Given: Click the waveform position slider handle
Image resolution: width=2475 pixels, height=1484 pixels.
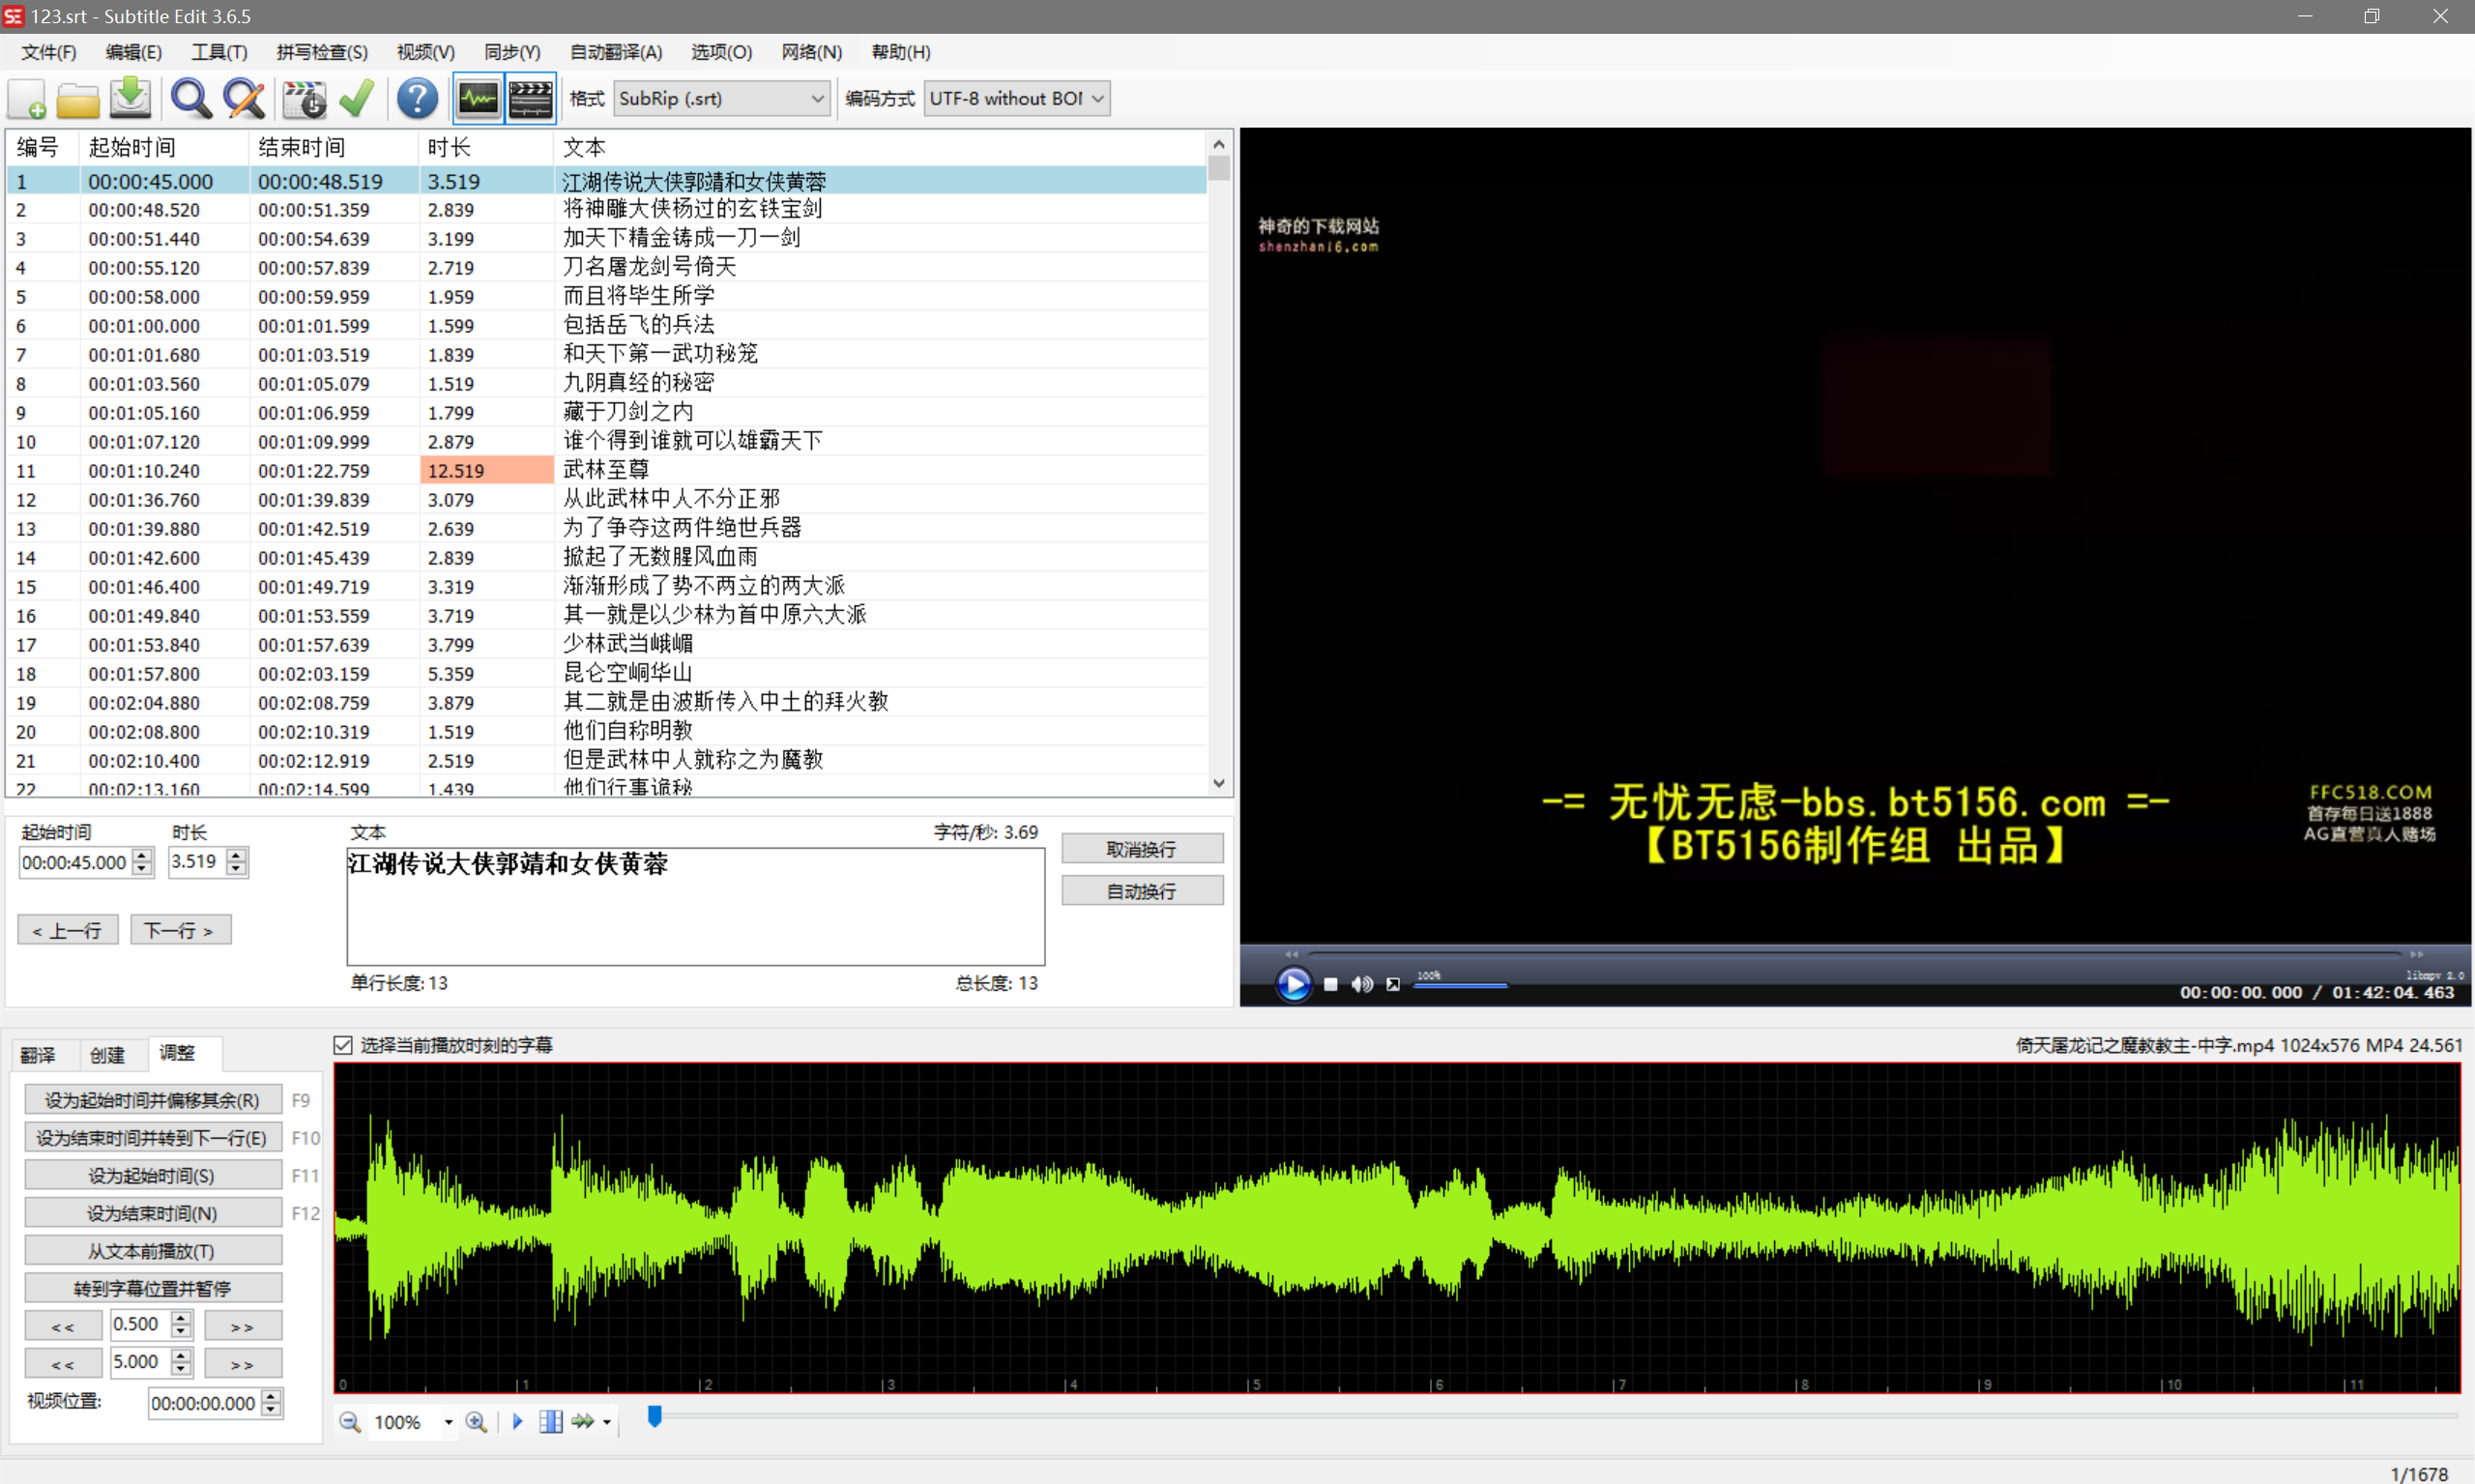Looking at the screenshot, I should coord(655,1416).
